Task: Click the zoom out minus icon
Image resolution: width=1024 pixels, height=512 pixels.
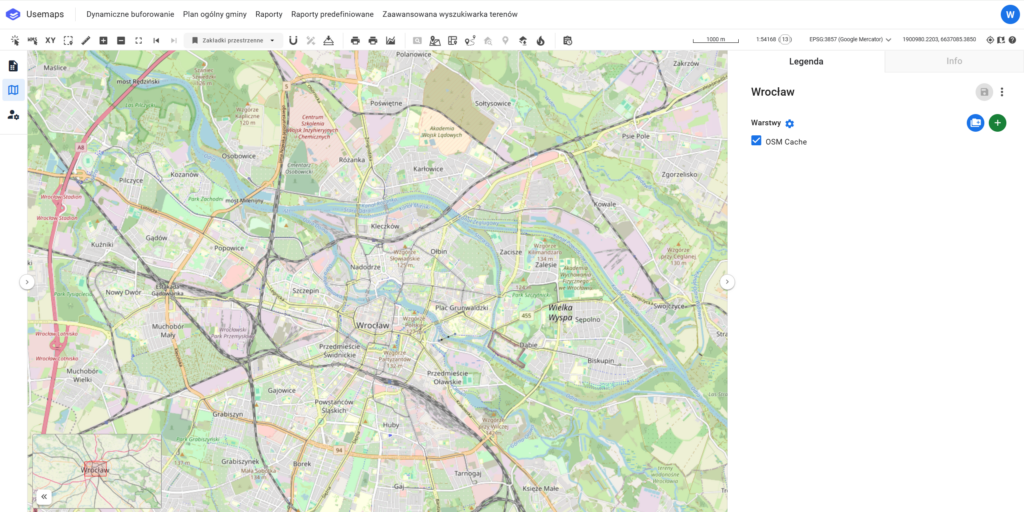Action: 120,40
